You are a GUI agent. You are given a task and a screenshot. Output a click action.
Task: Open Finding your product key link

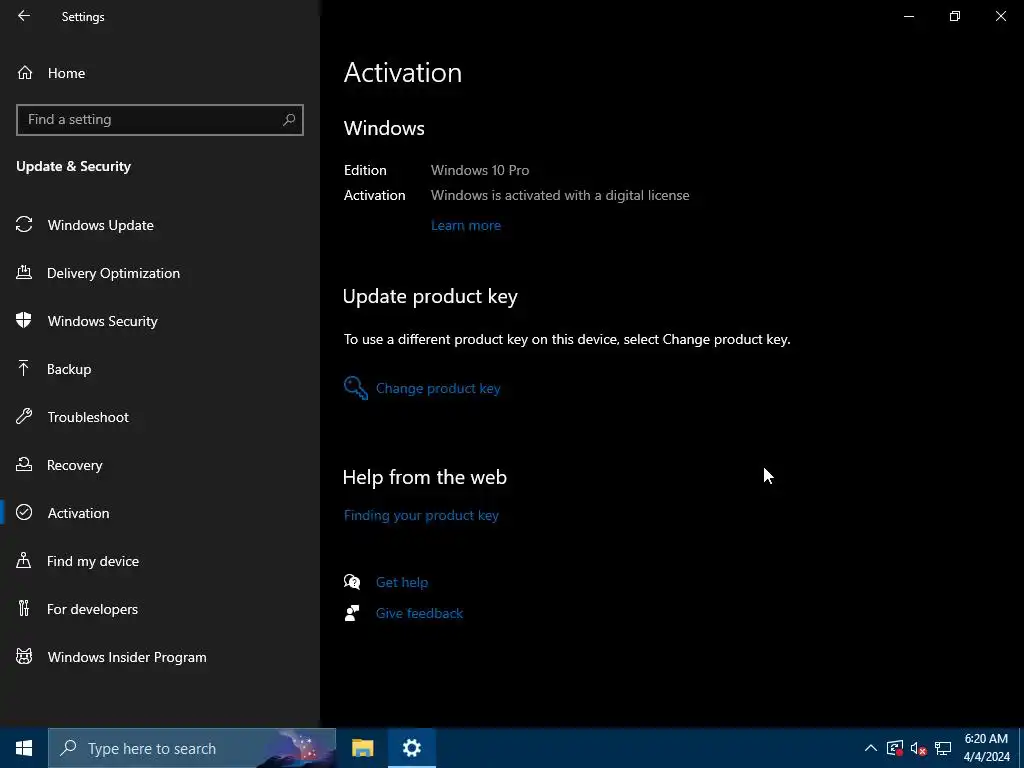point(421,515)
